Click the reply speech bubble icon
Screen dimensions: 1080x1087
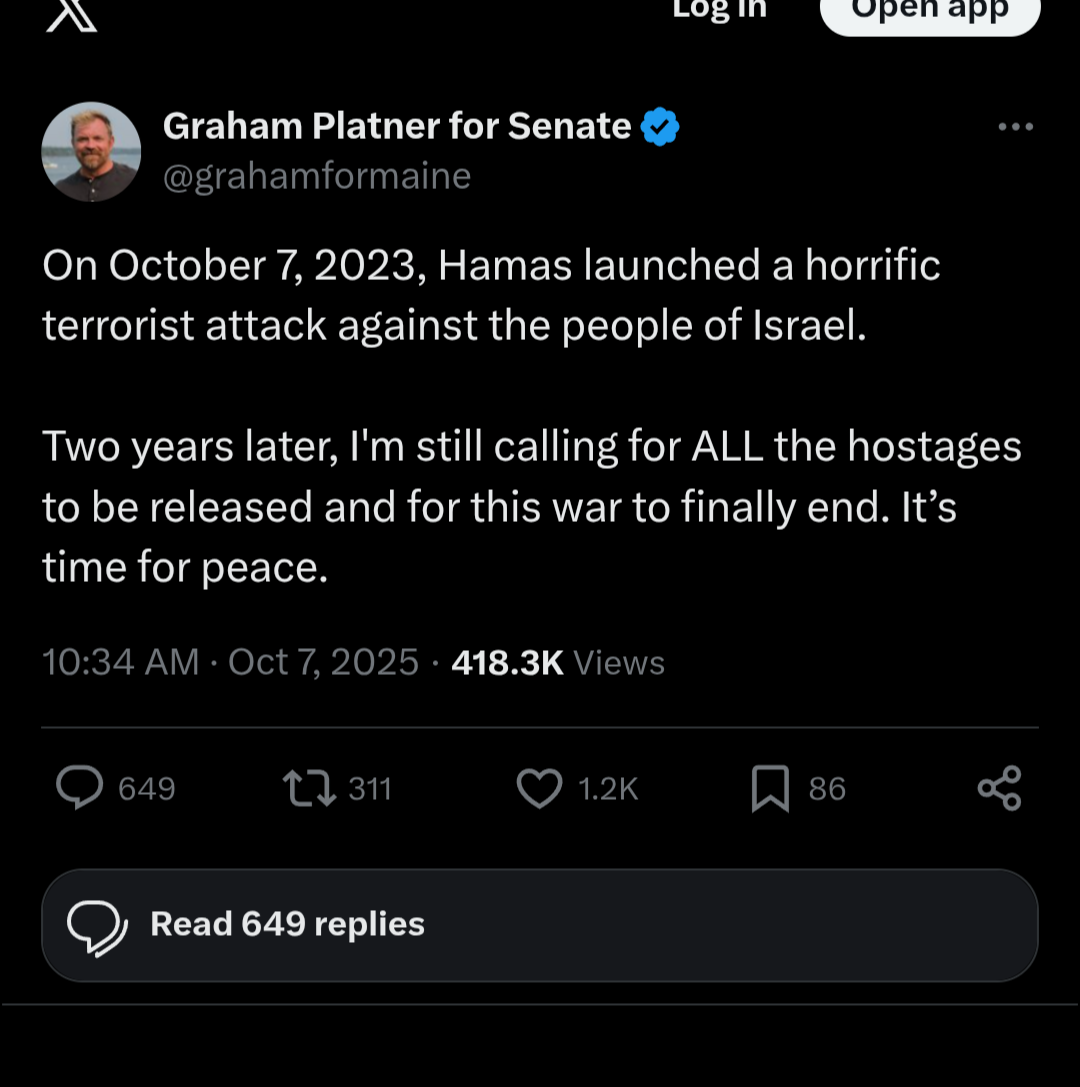[x=80, y=788]
